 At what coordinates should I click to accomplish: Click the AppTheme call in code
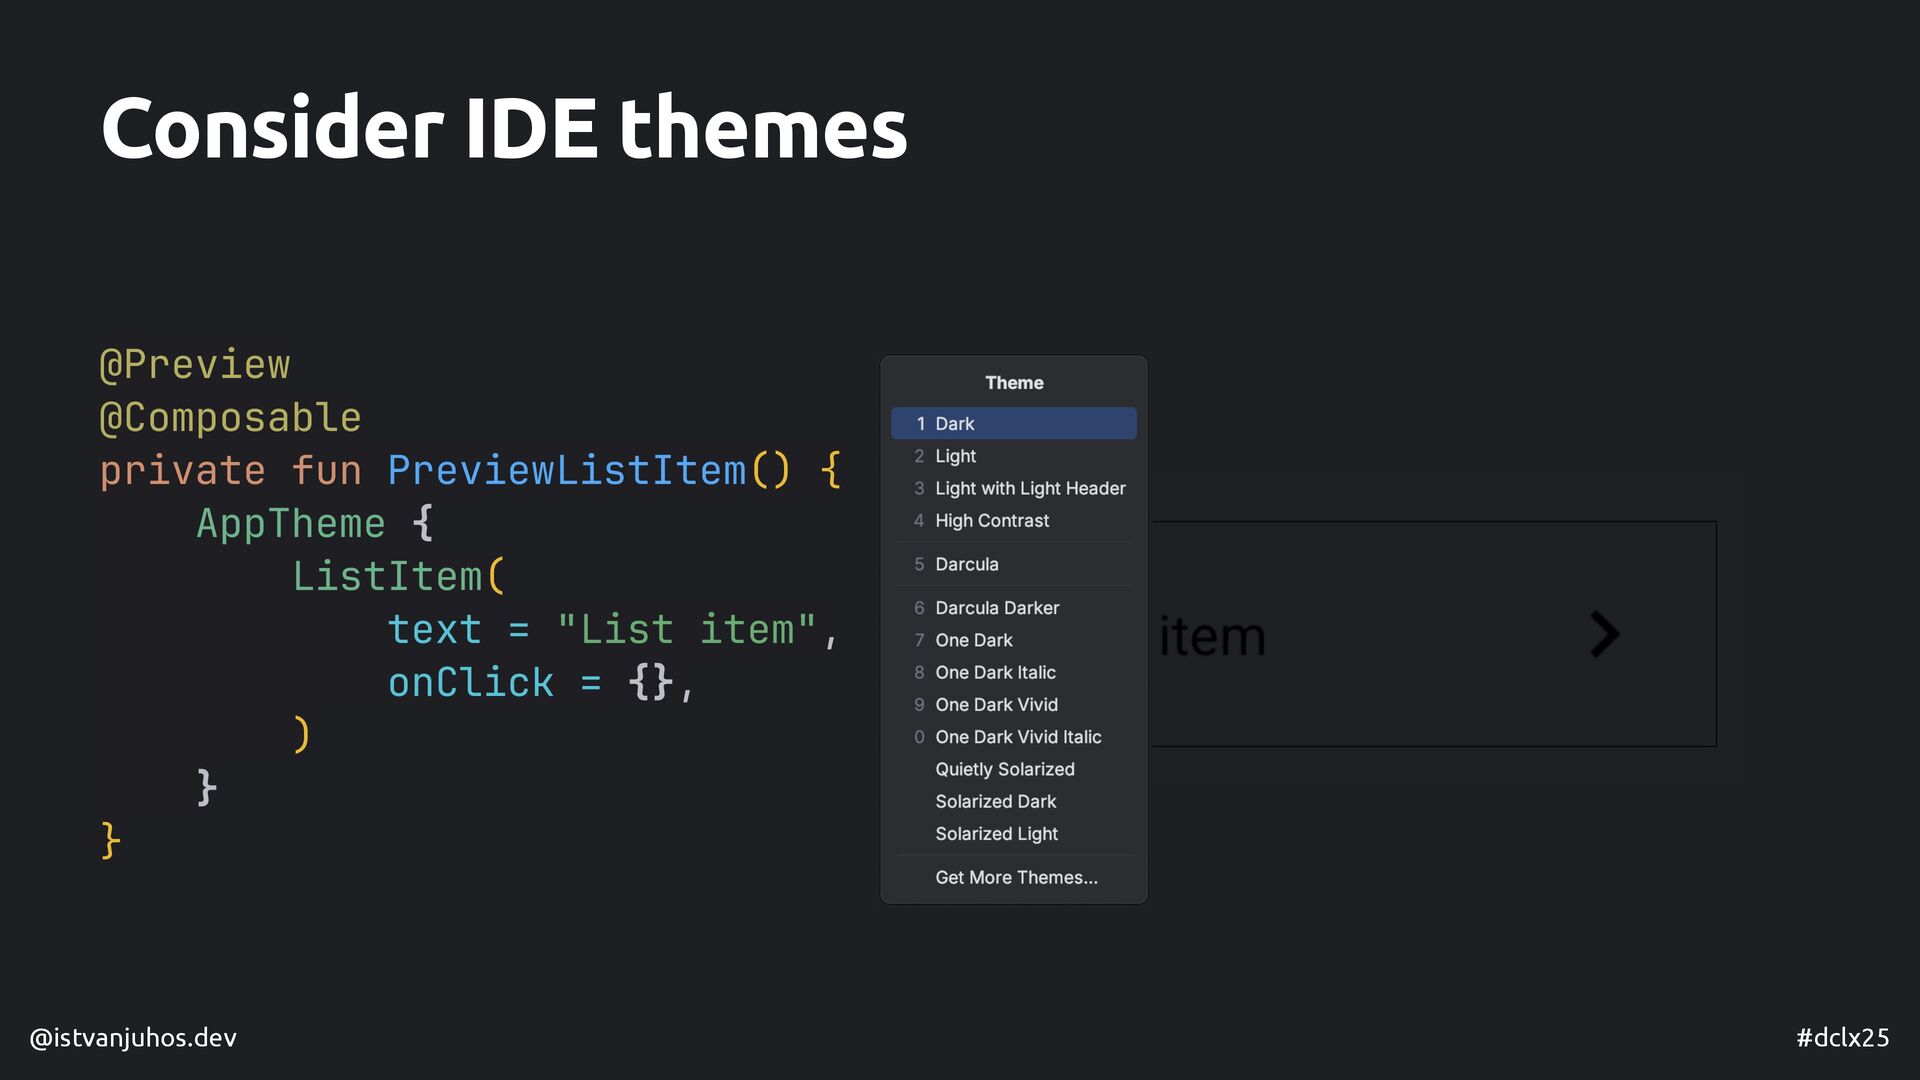tap(290, 523)
